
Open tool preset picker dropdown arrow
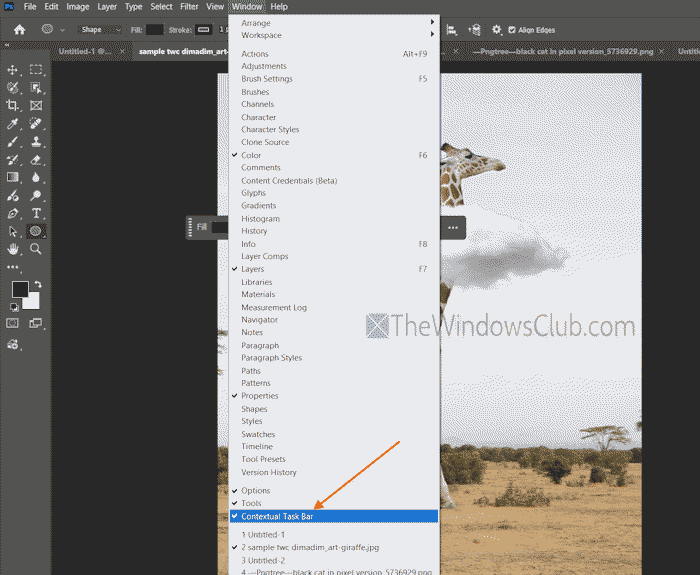[62, 30]
